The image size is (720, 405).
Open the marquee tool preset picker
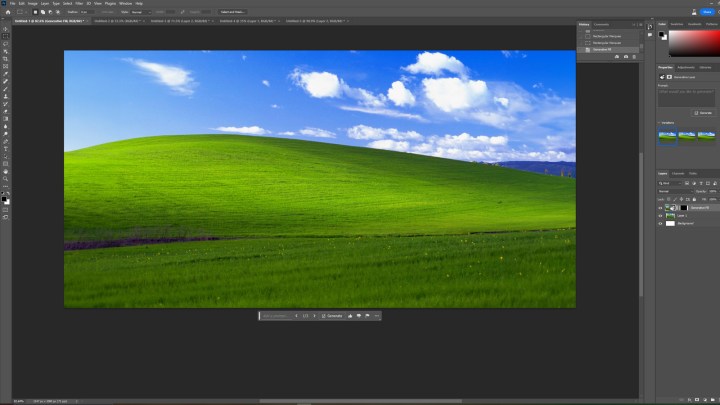click(21, 12)
